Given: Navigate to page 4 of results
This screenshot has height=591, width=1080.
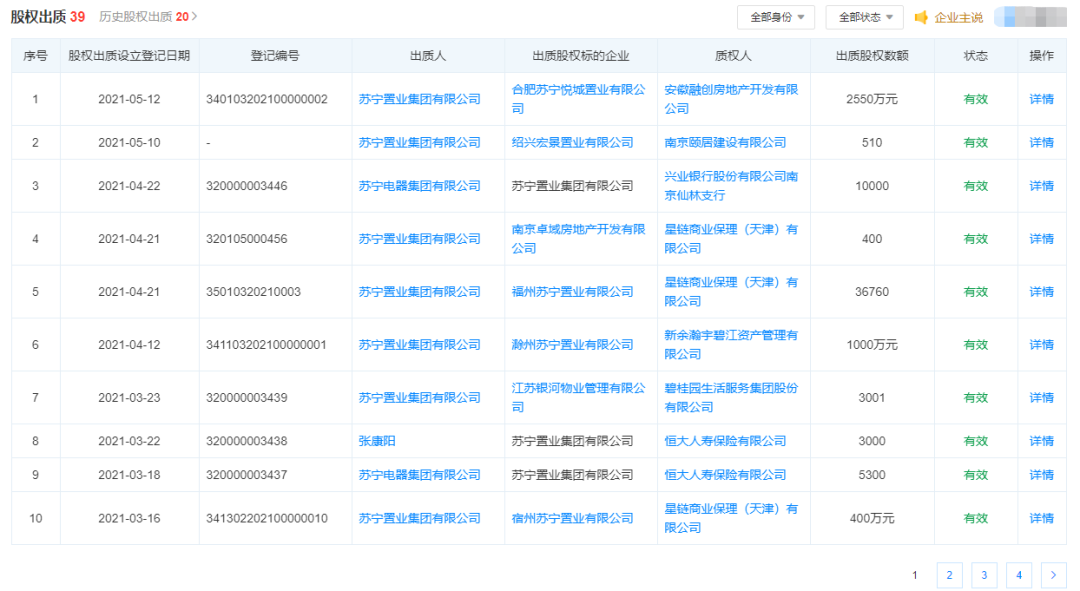Looking at the screenshot, I should click(1018, 575).
